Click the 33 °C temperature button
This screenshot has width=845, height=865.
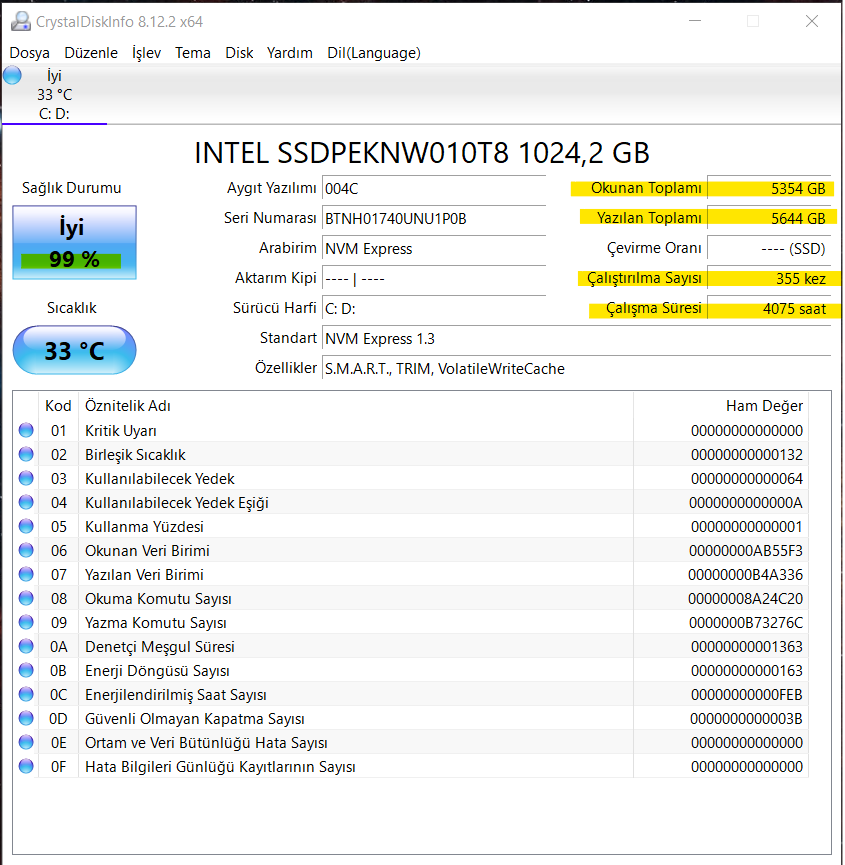(x=74, y=351)
